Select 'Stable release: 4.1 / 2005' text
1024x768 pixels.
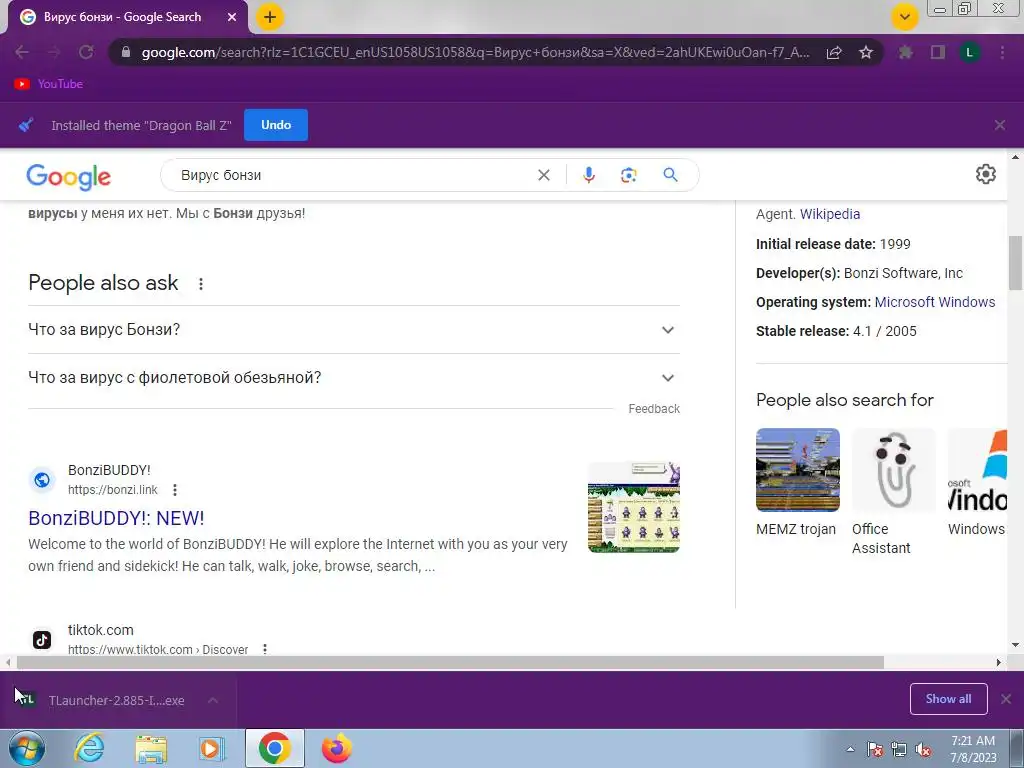point(836,331)
